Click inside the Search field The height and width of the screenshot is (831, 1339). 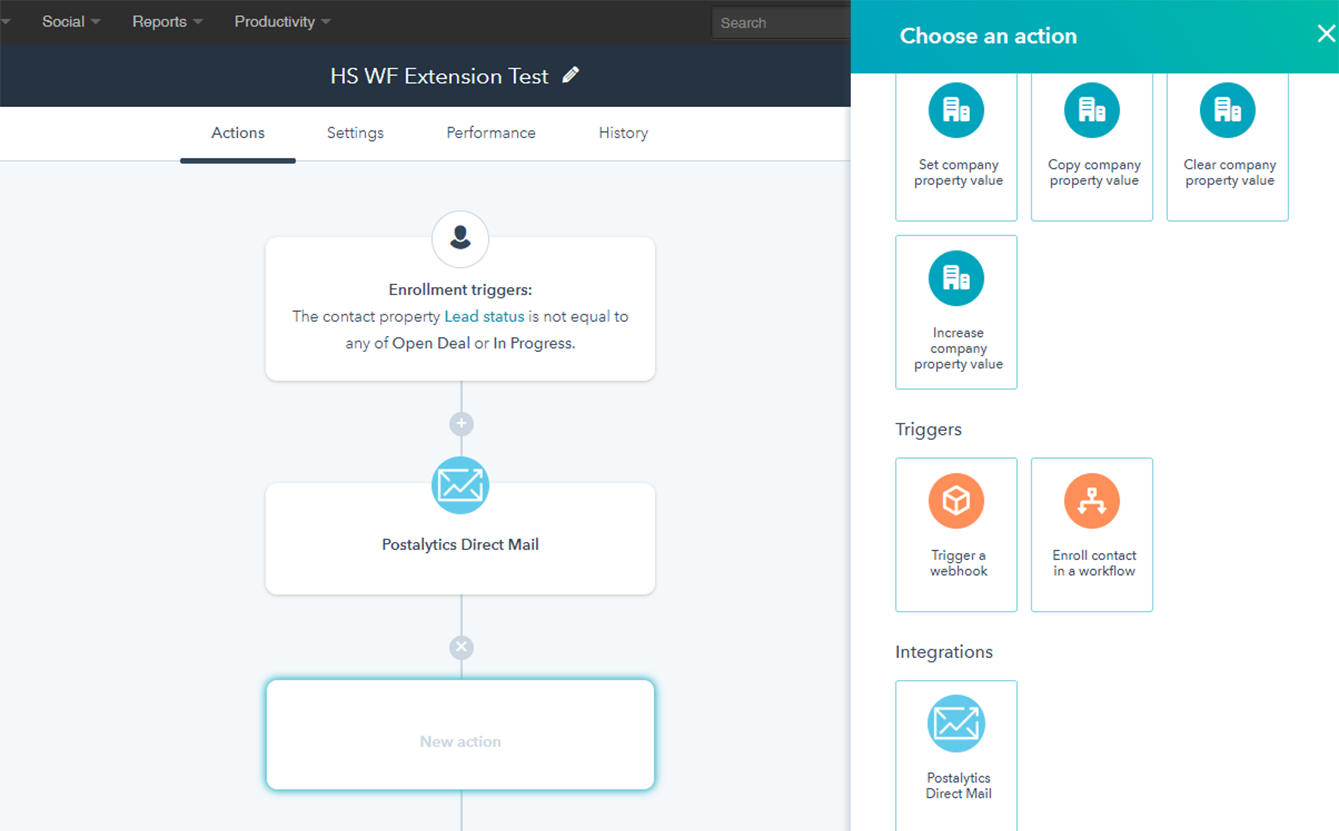click(x=780, y=21)
